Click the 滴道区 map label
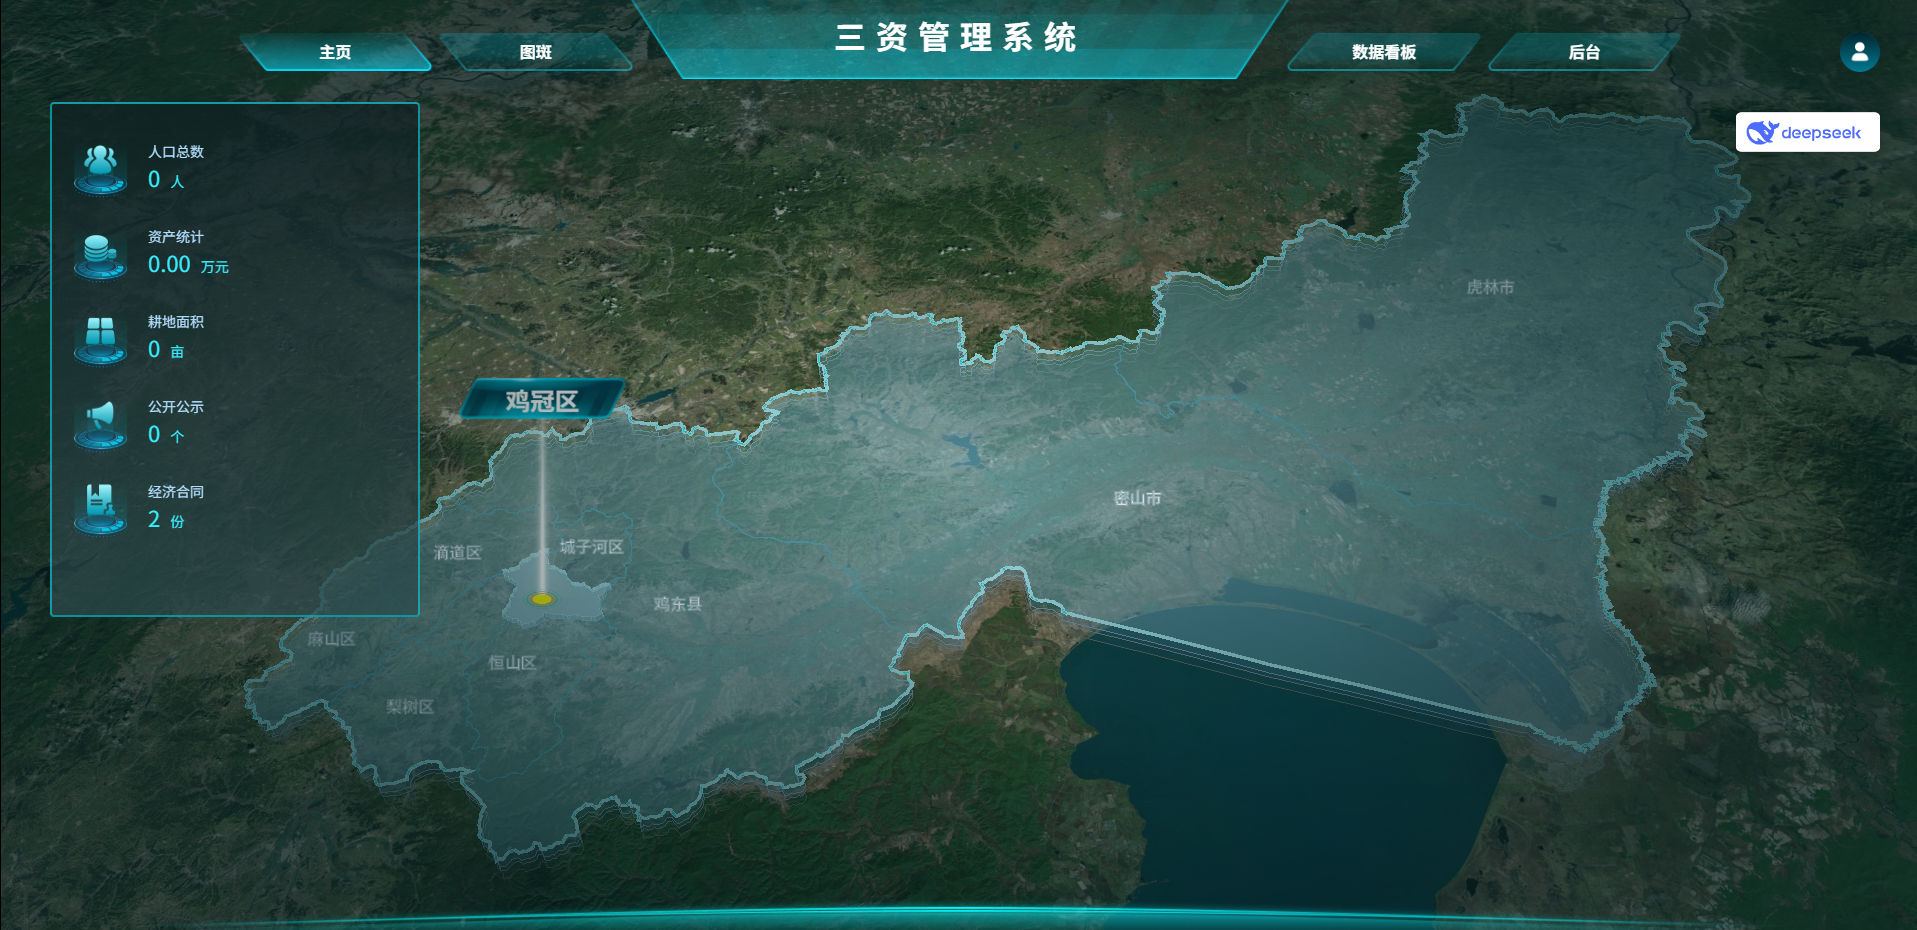This screenshot has height=930, width=1917. click(457, 553)
